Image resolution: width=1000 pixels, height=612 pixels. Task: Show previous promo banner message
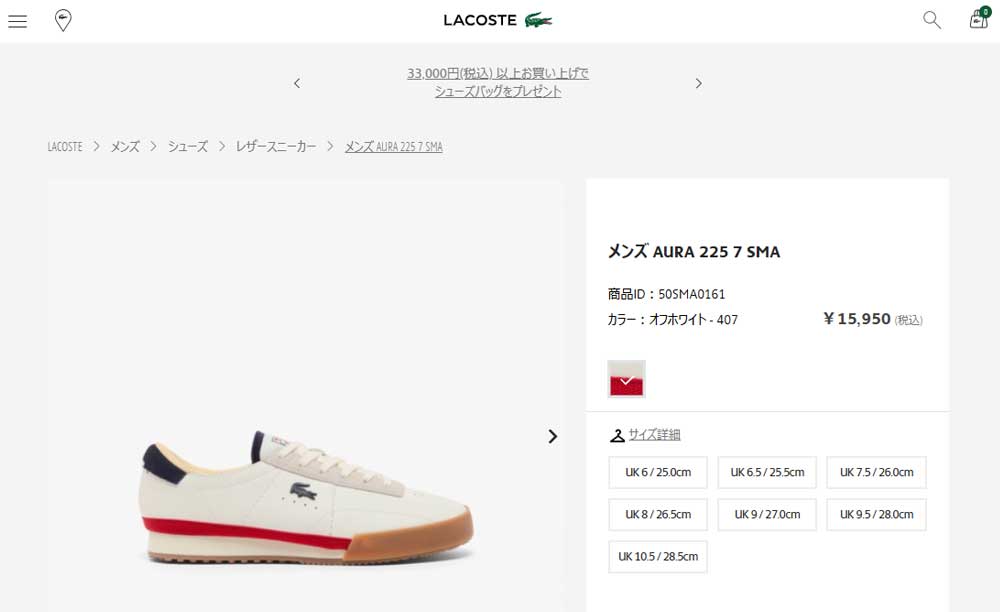point(297,84)
